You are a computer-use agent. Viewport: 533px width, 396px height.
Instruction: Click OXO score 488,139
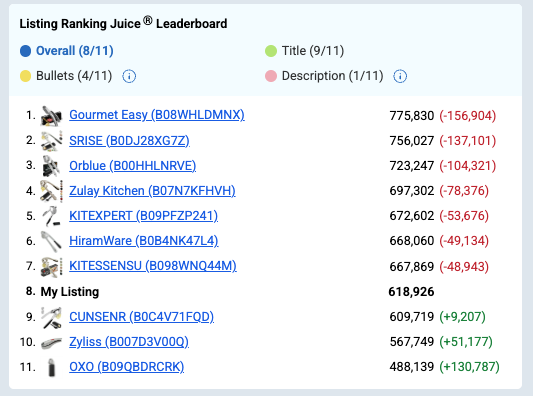tap(412, 367)
